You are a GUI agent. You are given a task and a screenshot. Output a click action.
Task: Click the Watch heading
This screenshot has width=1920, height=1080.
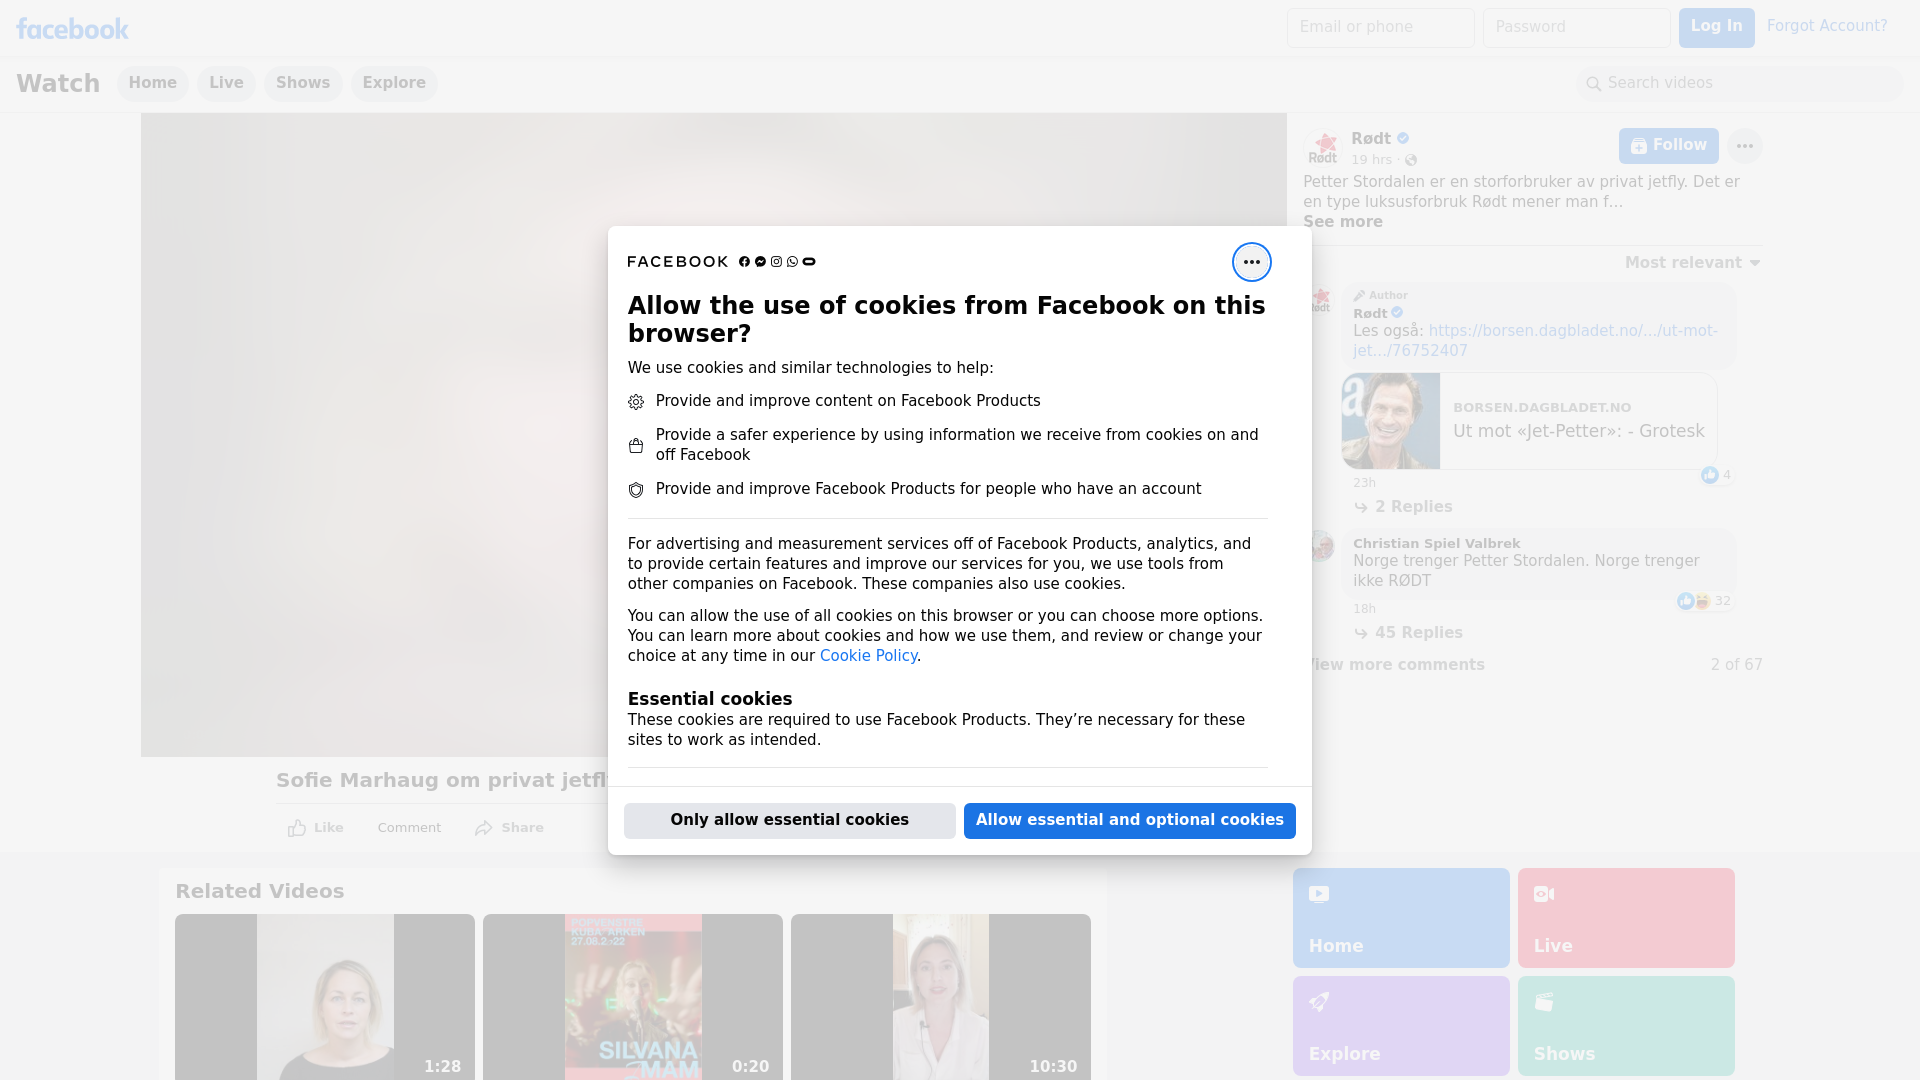58,83
